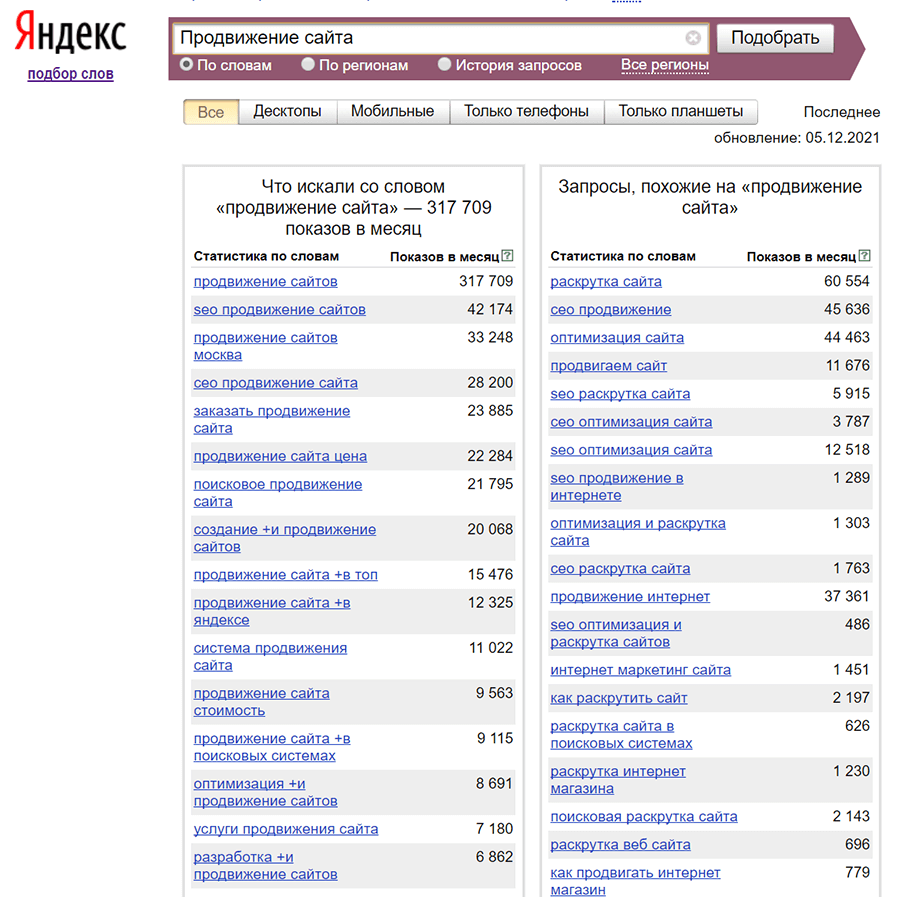Select the «Все» devices tab
The width and height of the screenshot is (900, 897).
tap(210, 111)
